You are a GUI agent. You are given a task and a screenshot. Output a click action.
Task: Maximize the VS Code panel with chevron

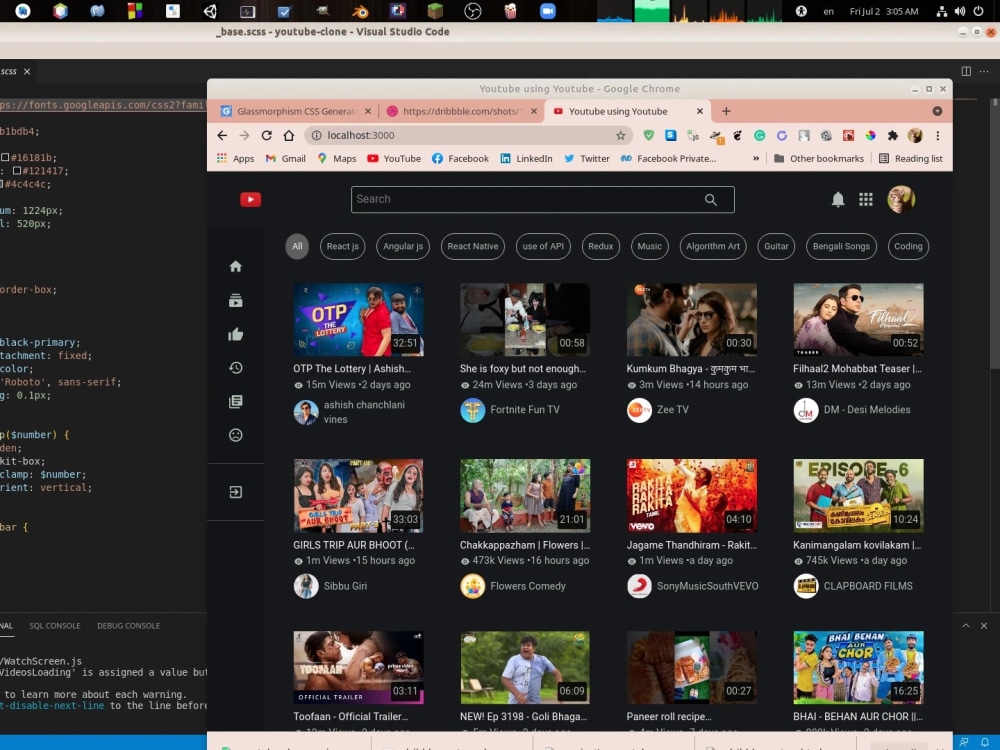click(x=966, y=626)
